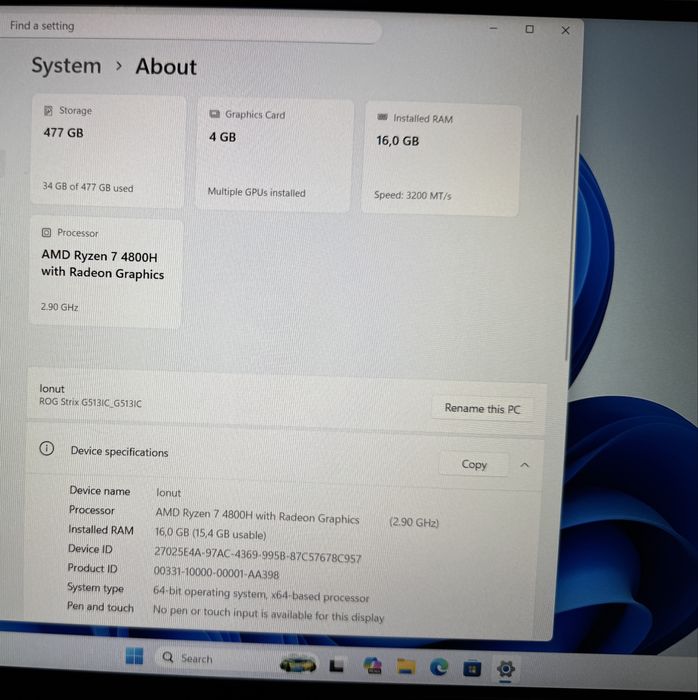Click the yellow car widget icon on taskbar
This screenshot has width=698, height=700.
coord(298,664)
